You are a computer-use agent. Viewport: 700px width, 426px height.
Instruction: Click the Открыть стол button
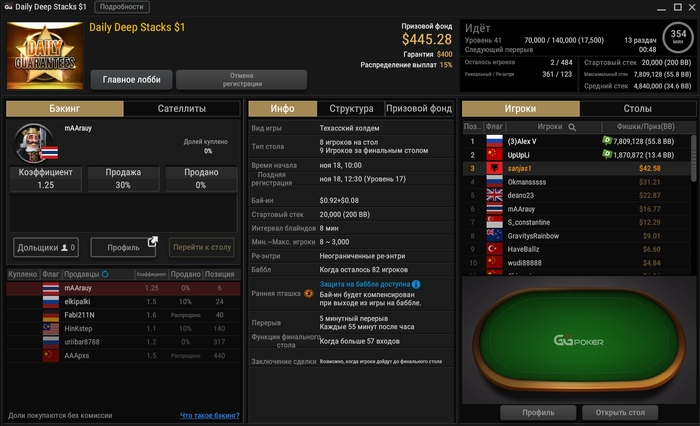point(620,412)
